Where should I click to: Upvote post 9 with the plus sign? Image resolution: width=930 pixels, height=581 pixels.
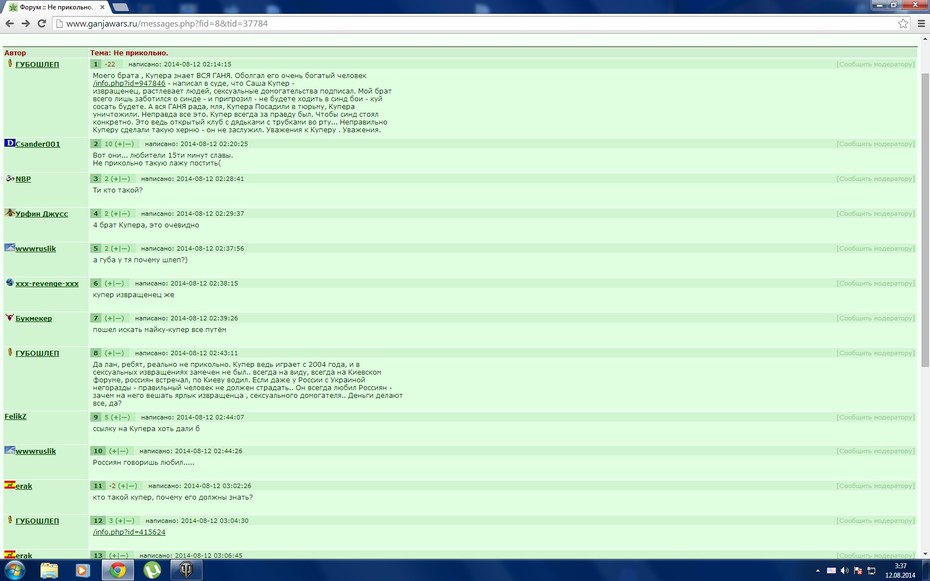(116, 417)
